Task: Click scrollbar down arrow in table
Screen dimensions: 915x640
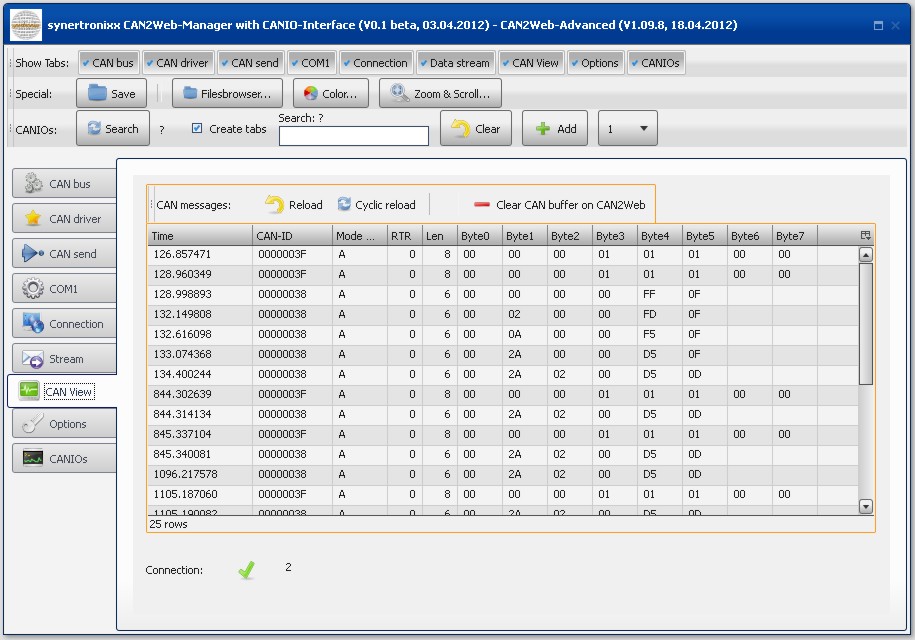Action: point(866,507)
